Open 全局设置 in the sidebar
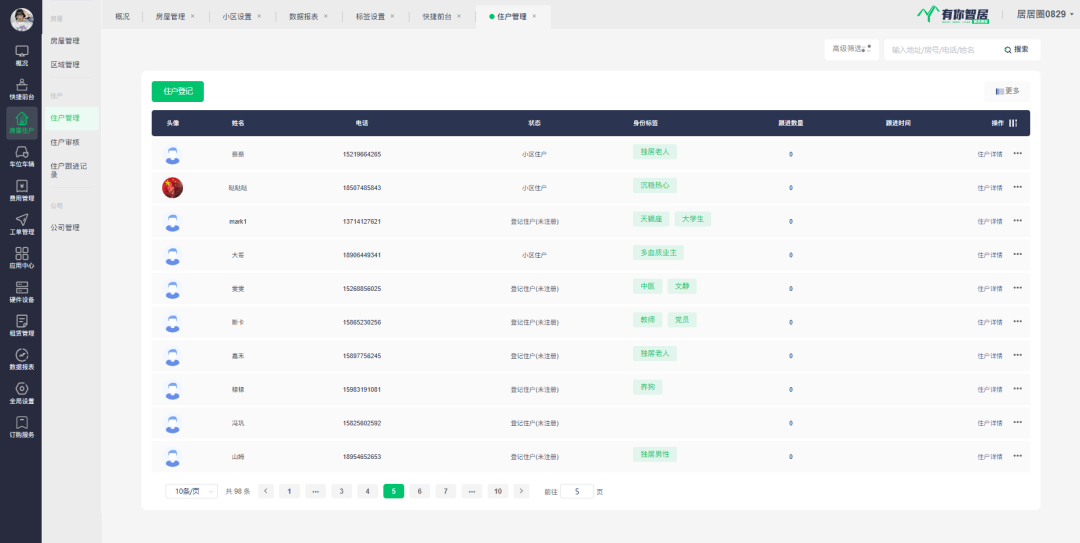This screenshot has height=543, width=1080. [x=21, y=393]
